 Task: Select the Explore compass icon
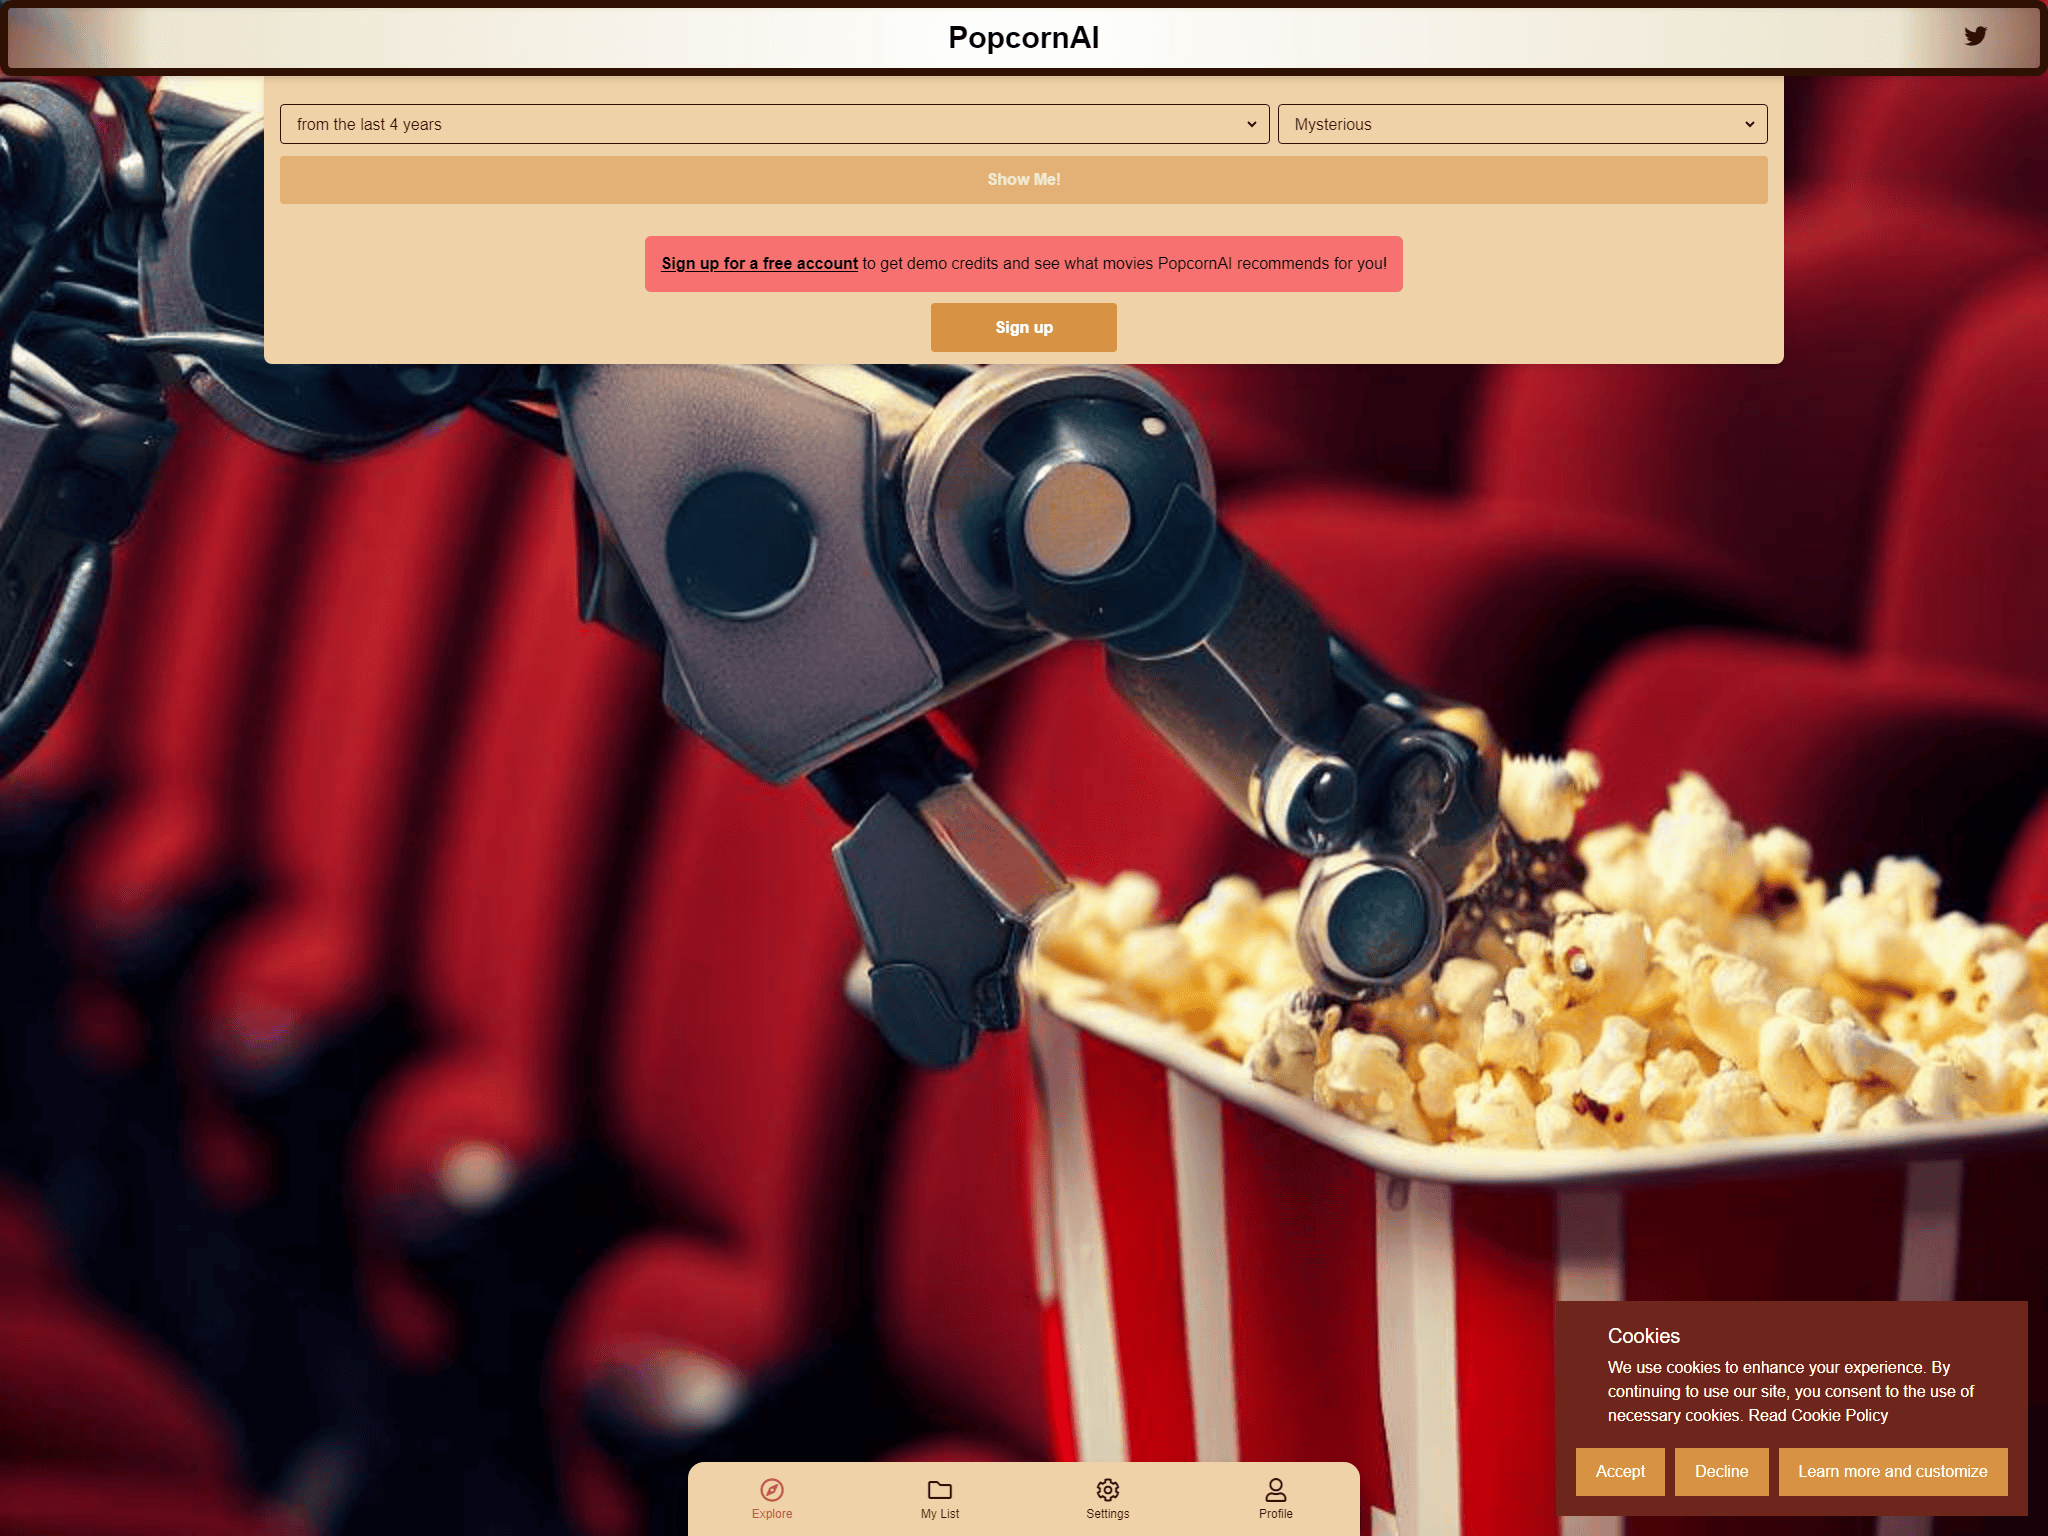(771, 1488)
